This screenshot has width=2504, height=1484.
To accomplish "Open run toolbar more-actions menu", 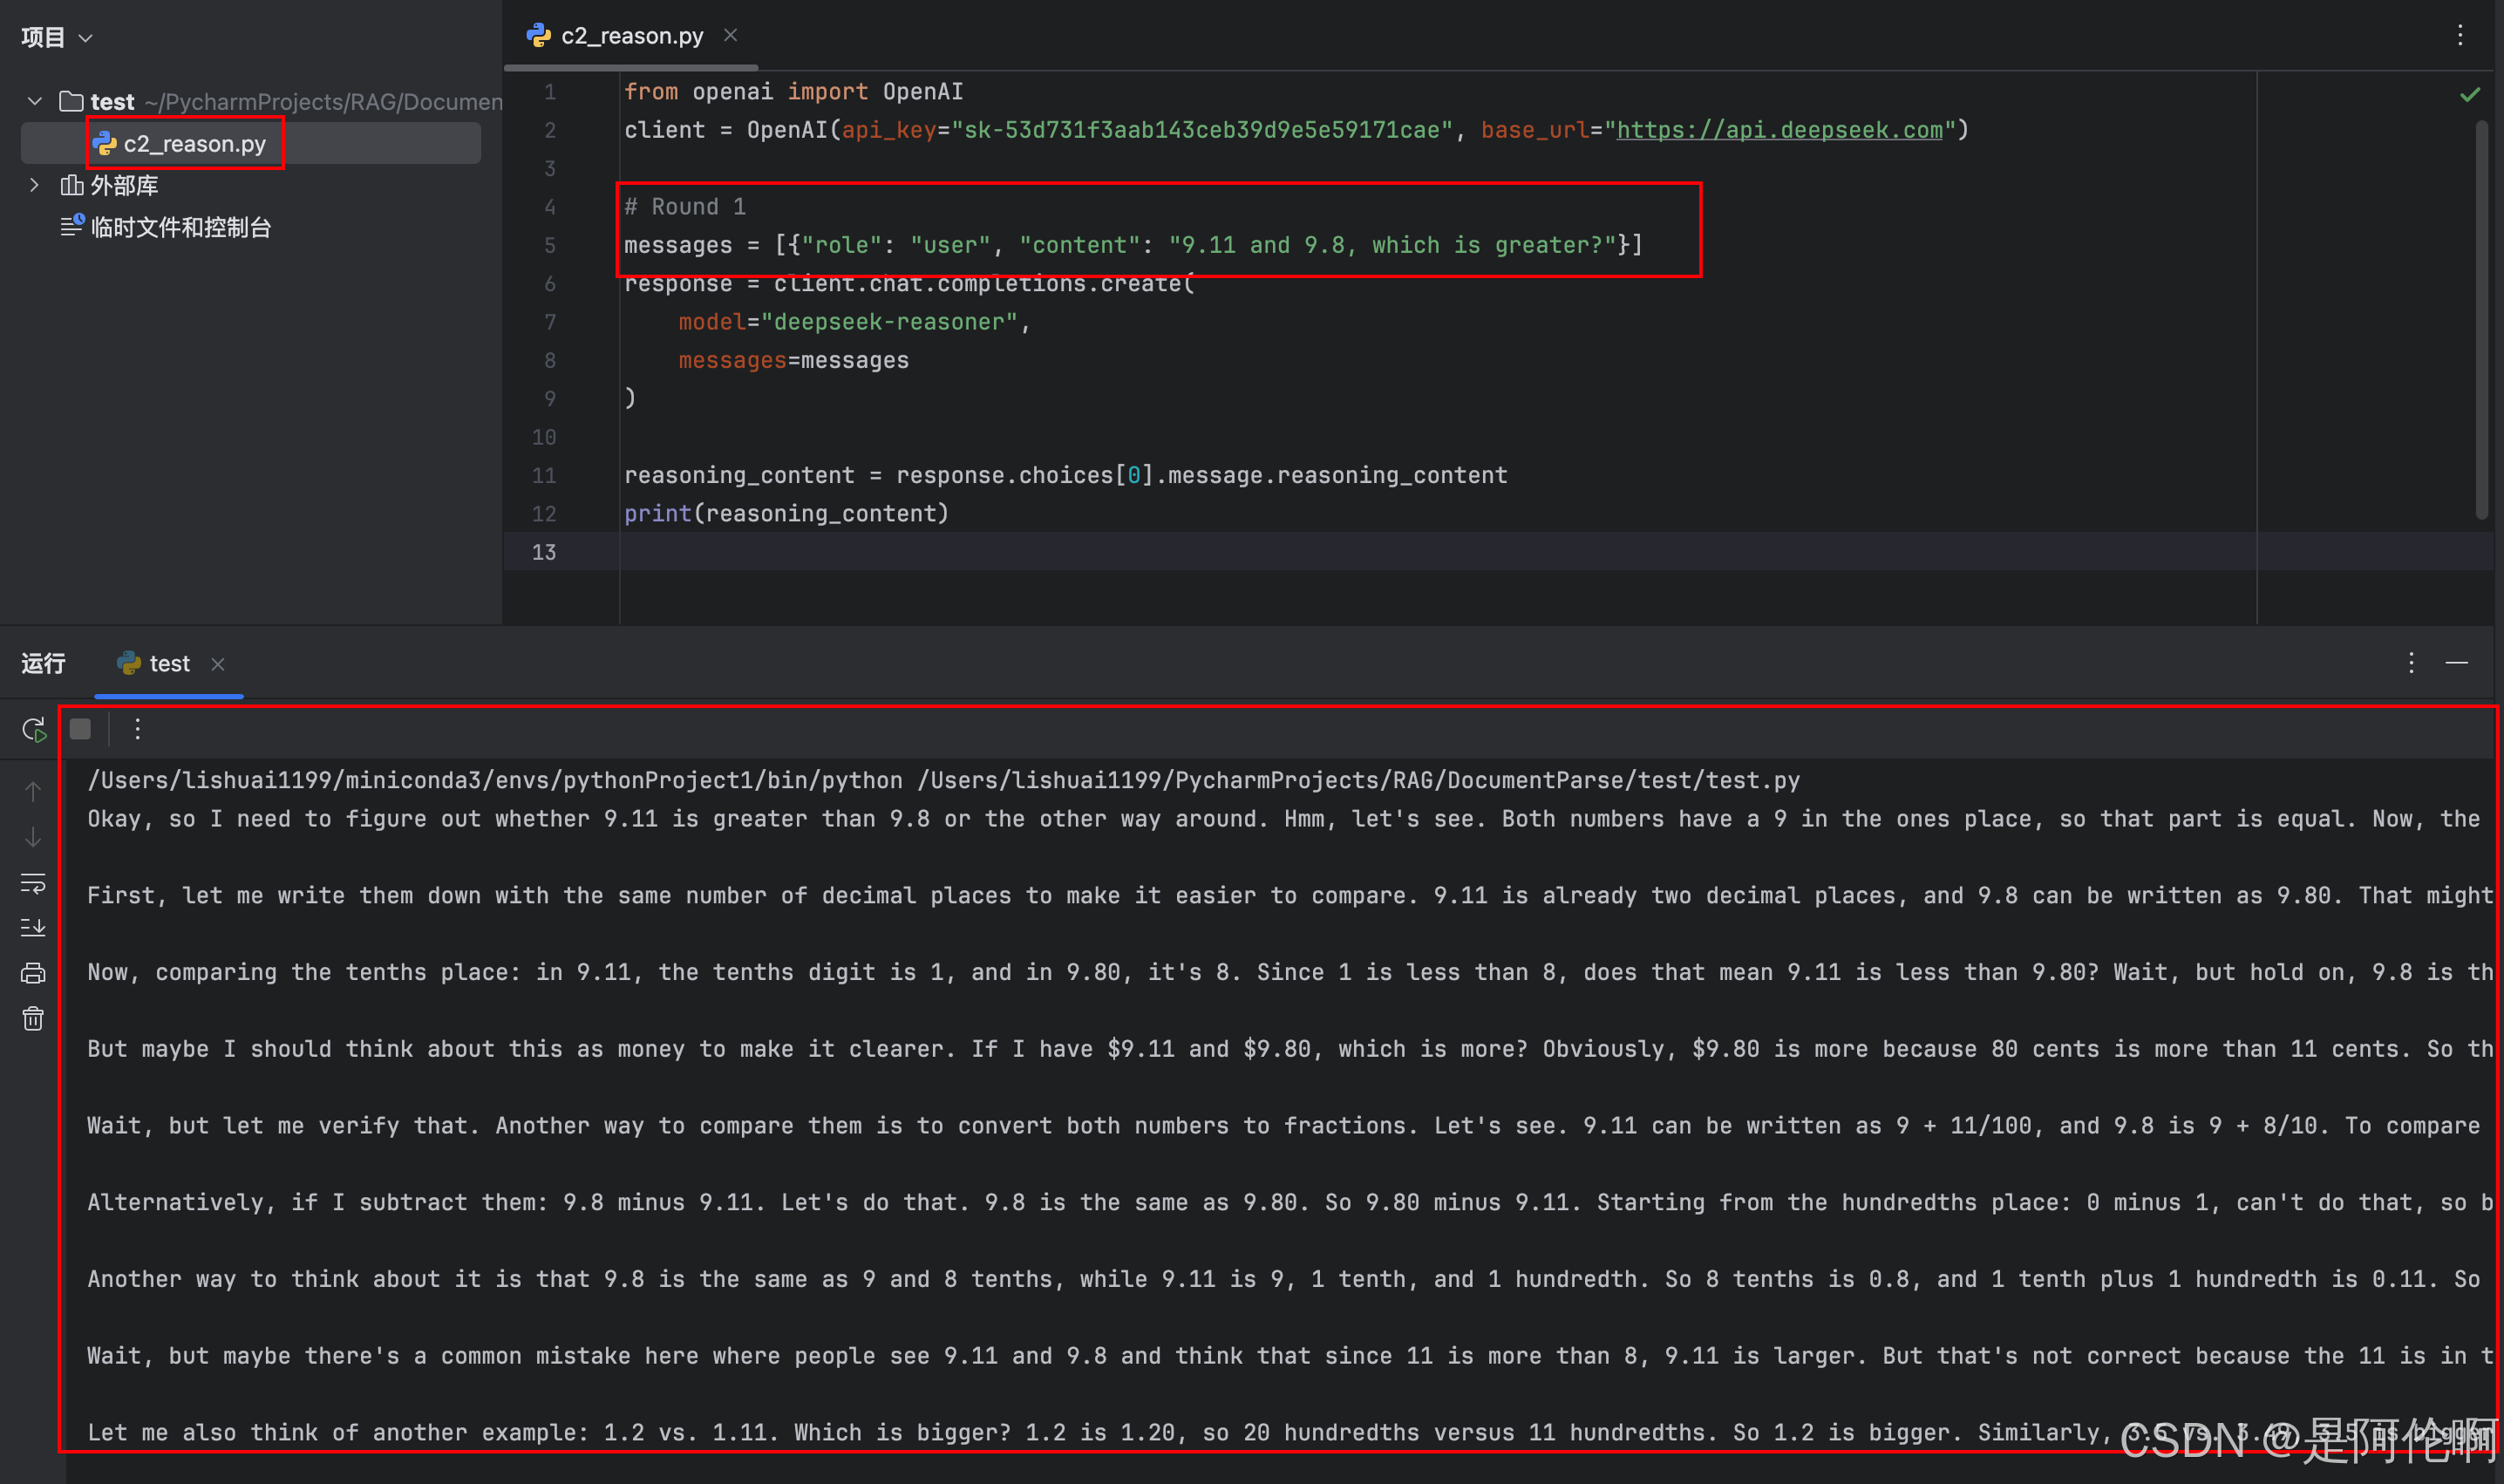I will (x=138, y=730).
